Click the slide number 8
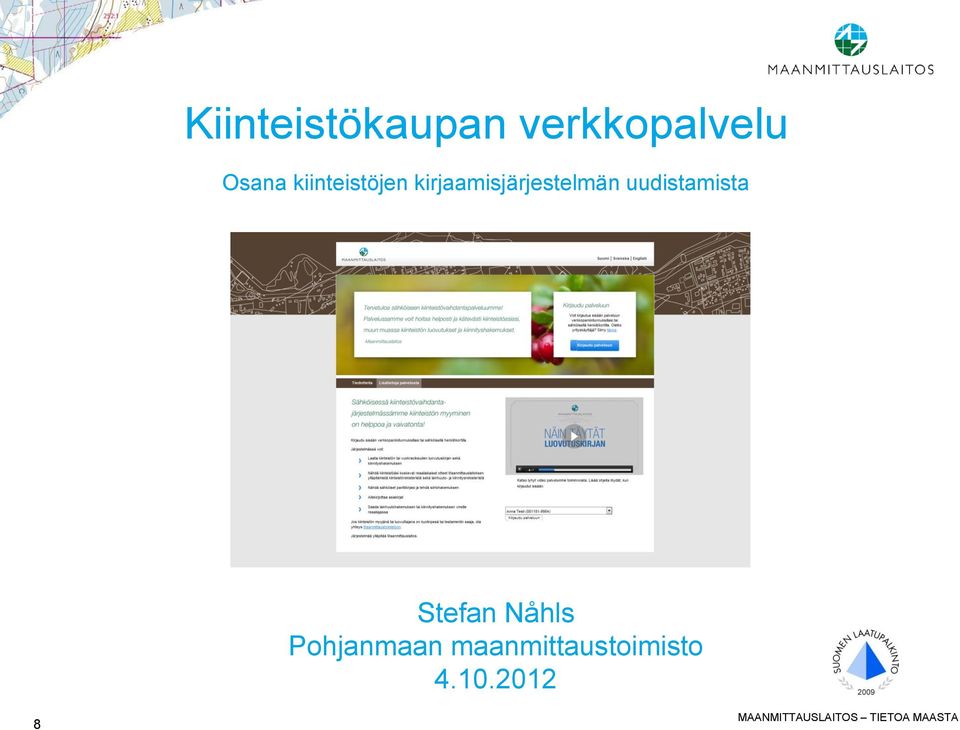The width and height of the screenshot is (960, 730). pos(37,724)
